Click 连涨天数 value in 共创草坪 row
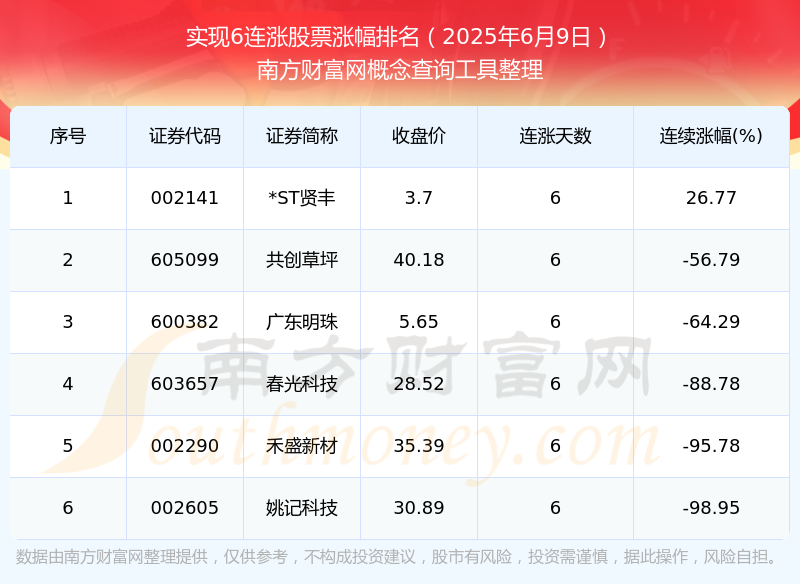The height and width of the screenshot is (584, 800). pyautogui.click(x=555, y=260)
